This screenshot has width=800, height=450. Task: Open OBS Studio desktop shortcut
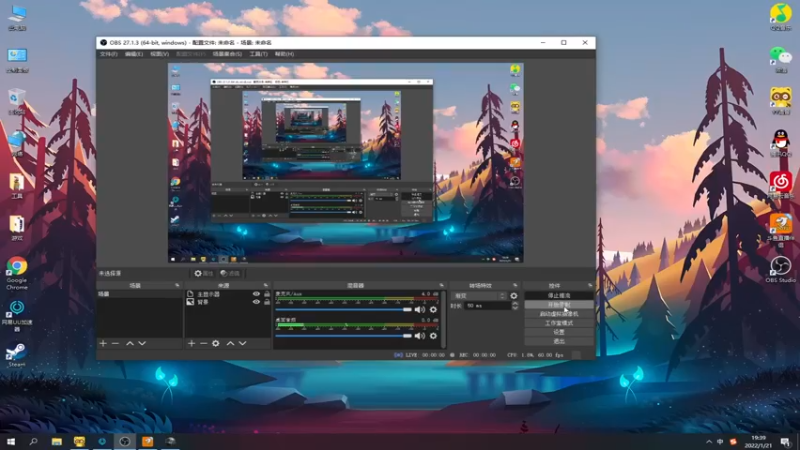tap(781, 270)
